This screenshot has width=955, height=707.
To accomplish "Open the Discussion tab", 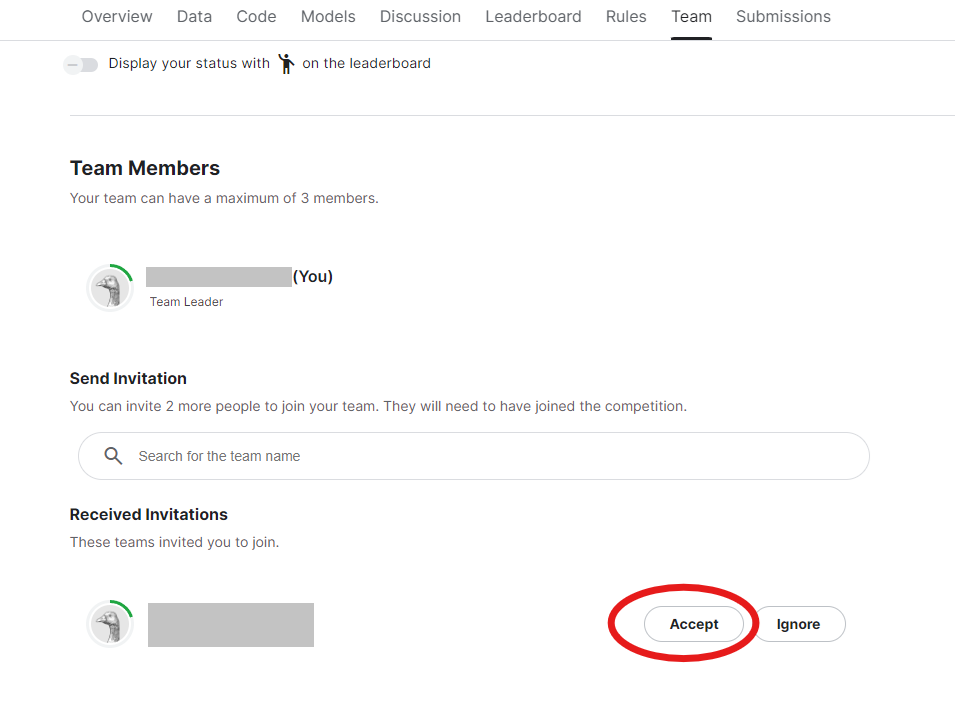I will point(420,16).
